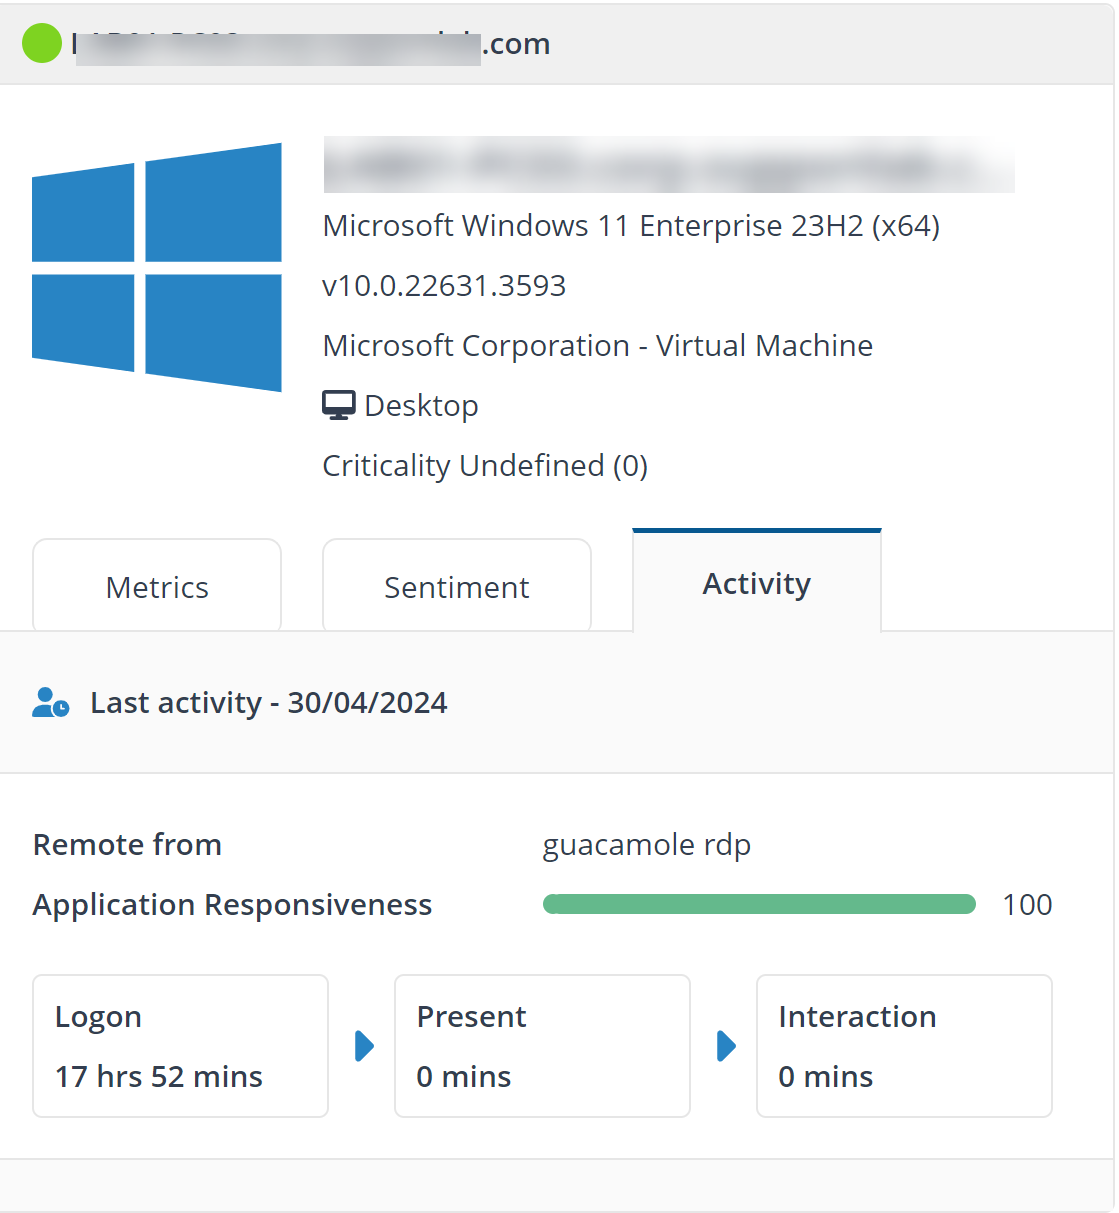This screenshot has width=1119, height=1213.
Task: Click the Windows logo image
Action: 157,267
